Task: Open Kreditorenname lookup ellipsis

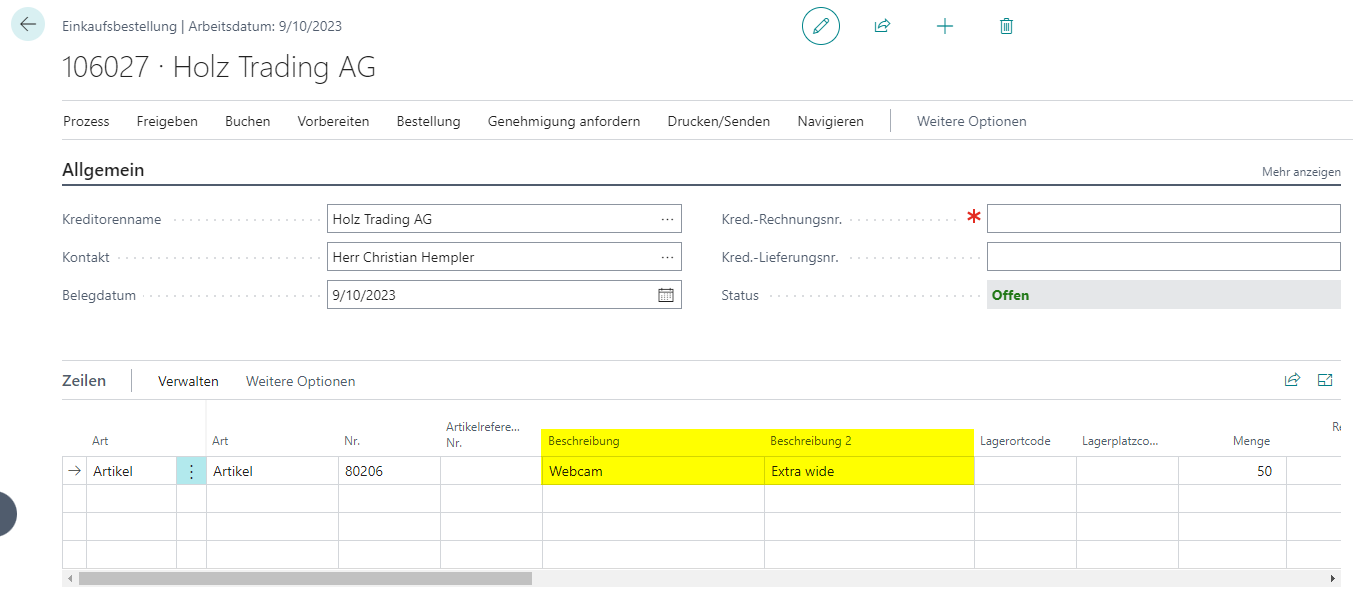Action: point(667,219)
